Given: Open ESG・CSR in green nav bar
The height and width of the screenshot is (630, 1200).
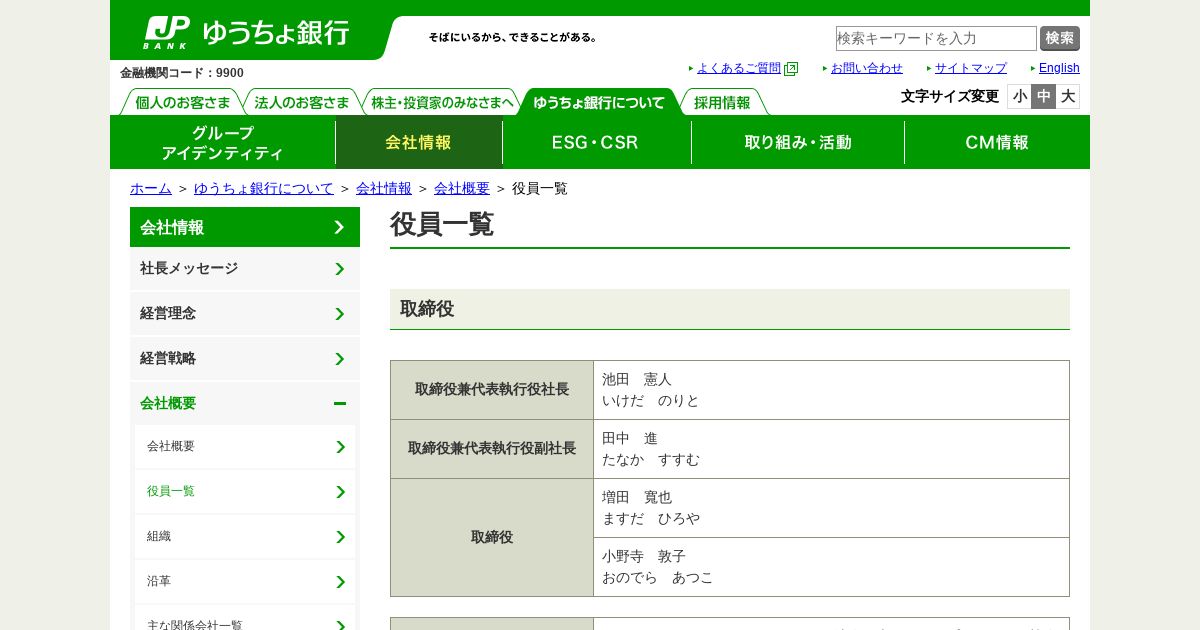Looking at the screenshot, I should (596, 143).
